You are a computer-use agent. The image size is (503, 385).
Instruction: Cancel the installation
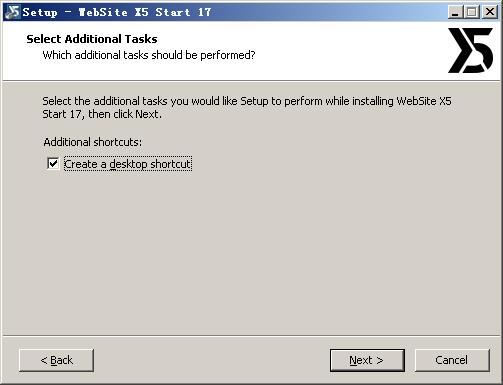point(452,360)
